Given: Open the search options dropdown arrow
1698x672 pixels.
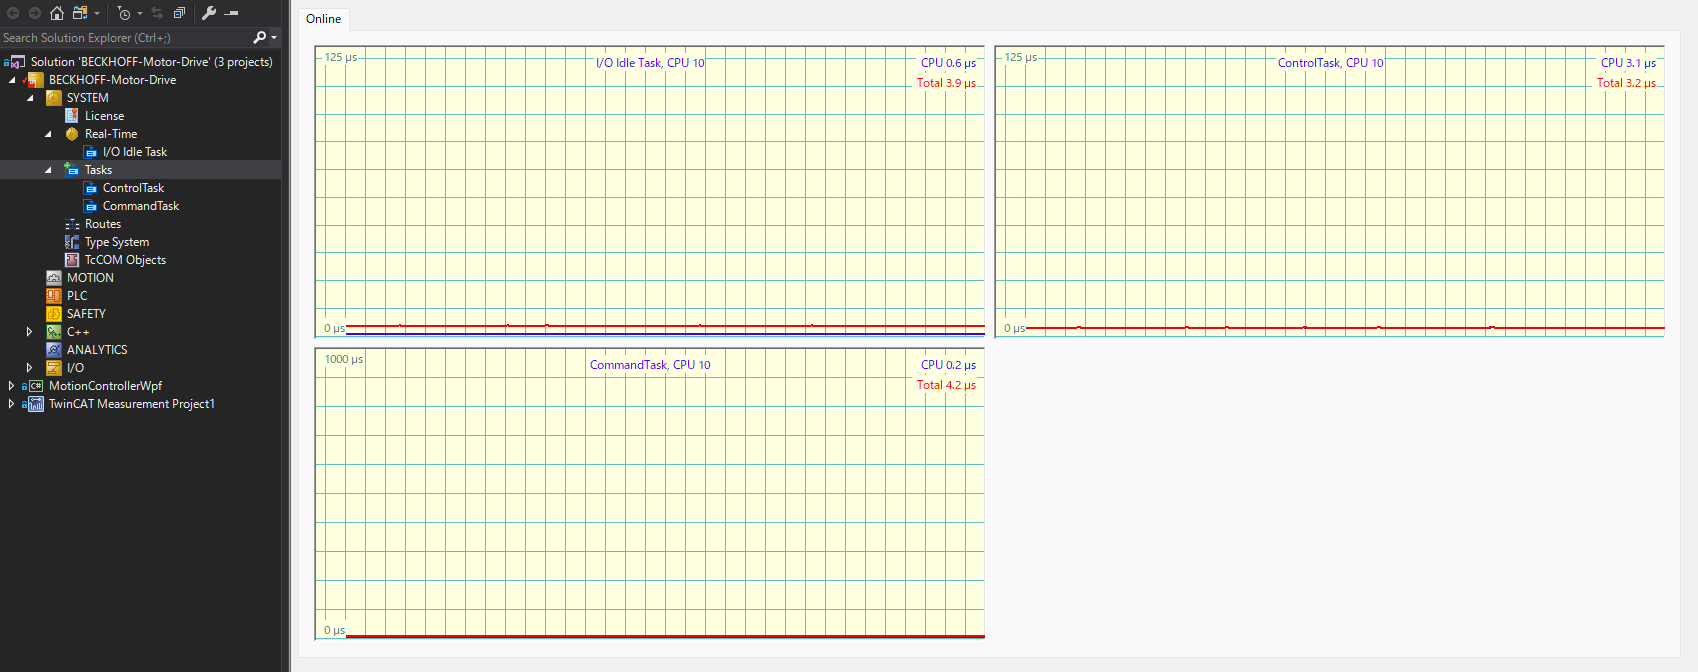Looking at the screenshot, I should pyautogui.click(x=274, y=38).
